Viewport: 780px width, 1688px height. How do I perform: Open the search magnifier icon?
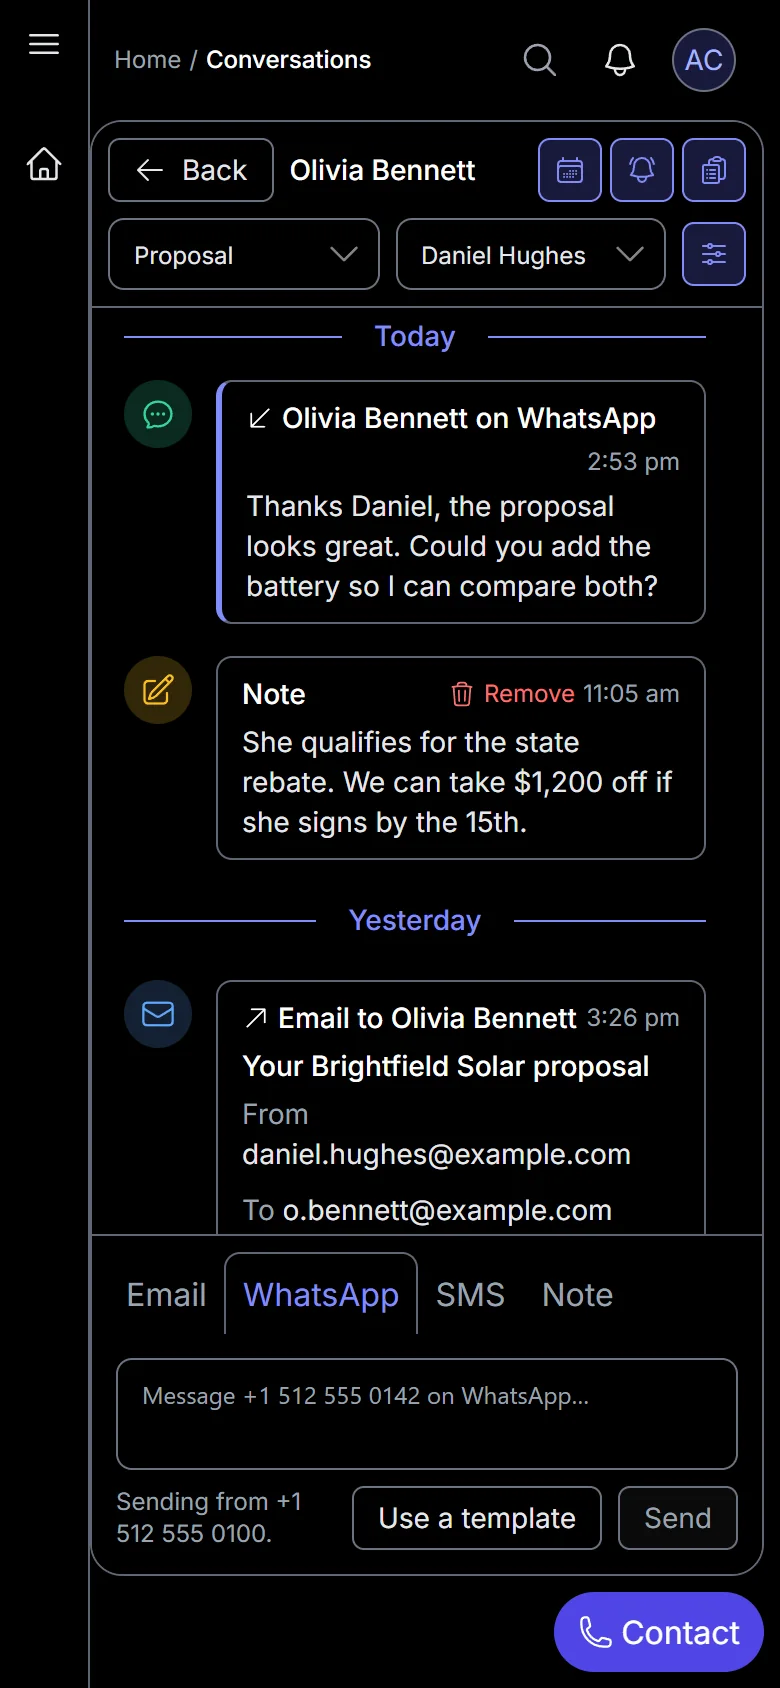pyautogui.click(x=540, y=60)
